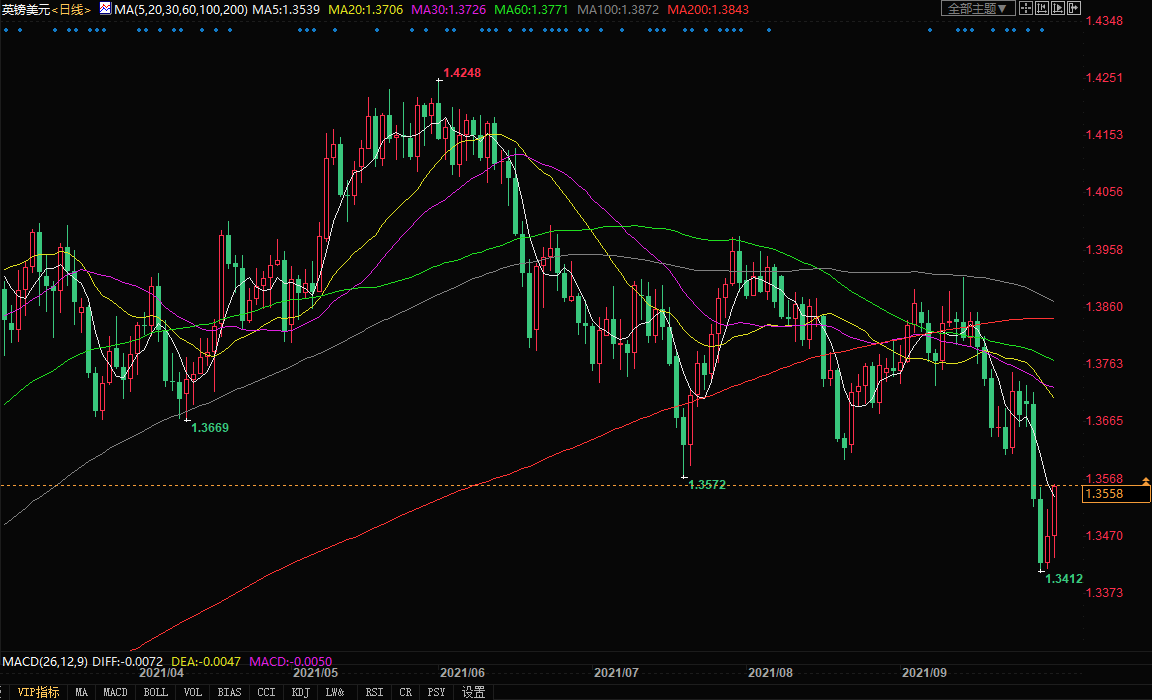1152x700 pixels.
Task: Click the chart playback icon
Action: tap(1058, 8)
